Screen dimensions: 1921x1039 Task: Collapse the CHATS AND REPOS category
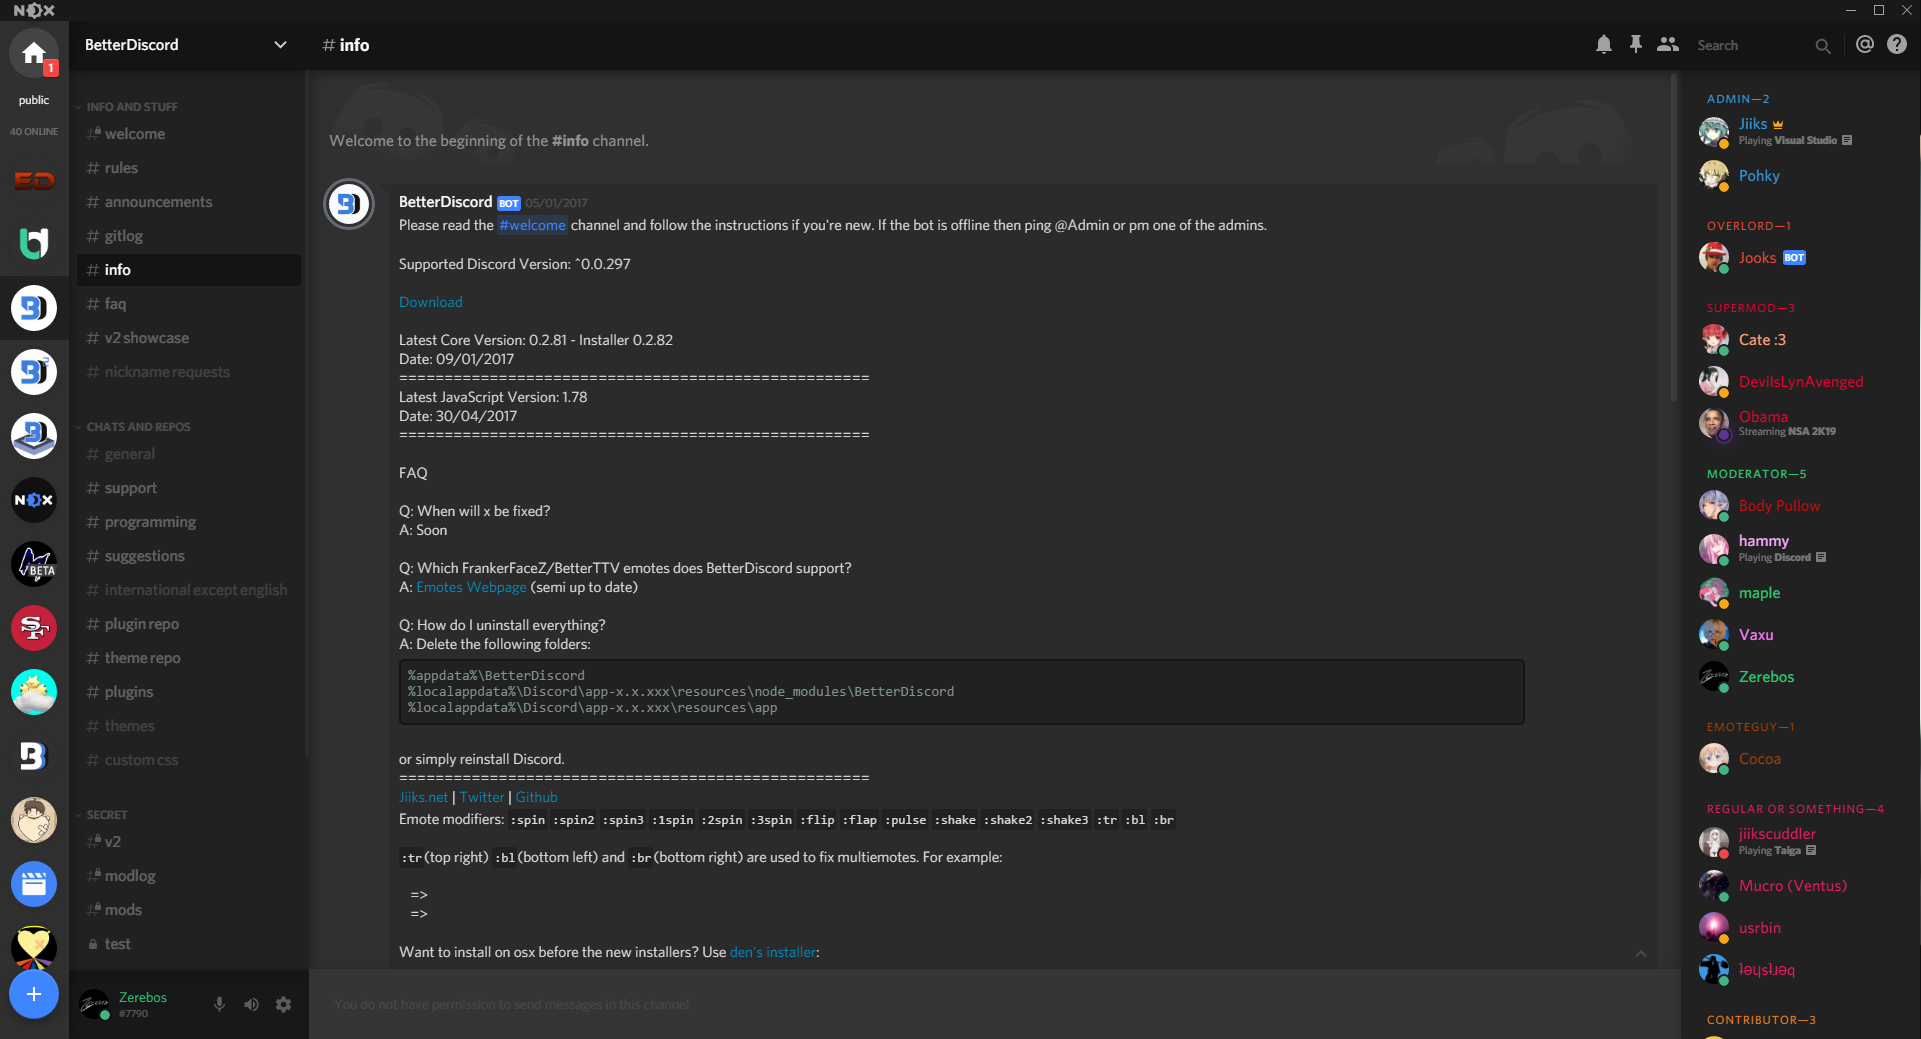click(x=137, y=427)
